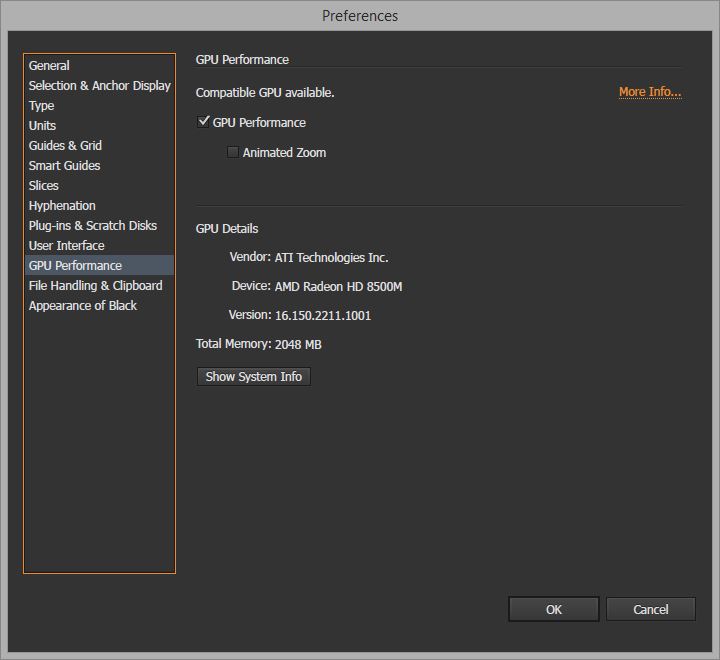Switch to Slices preferences
Screen dimensions: 720x660
99,186
